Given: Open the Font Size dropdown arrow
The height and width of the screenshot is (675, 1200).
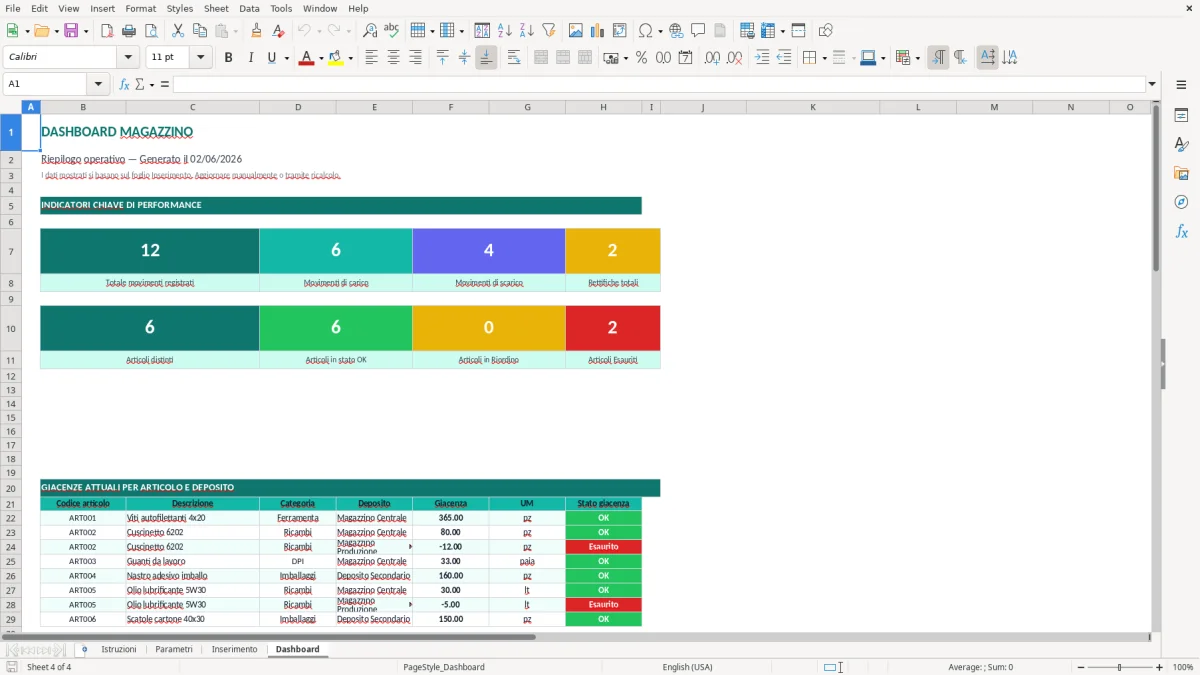Looking at the screenshot, I should (201, 58).
